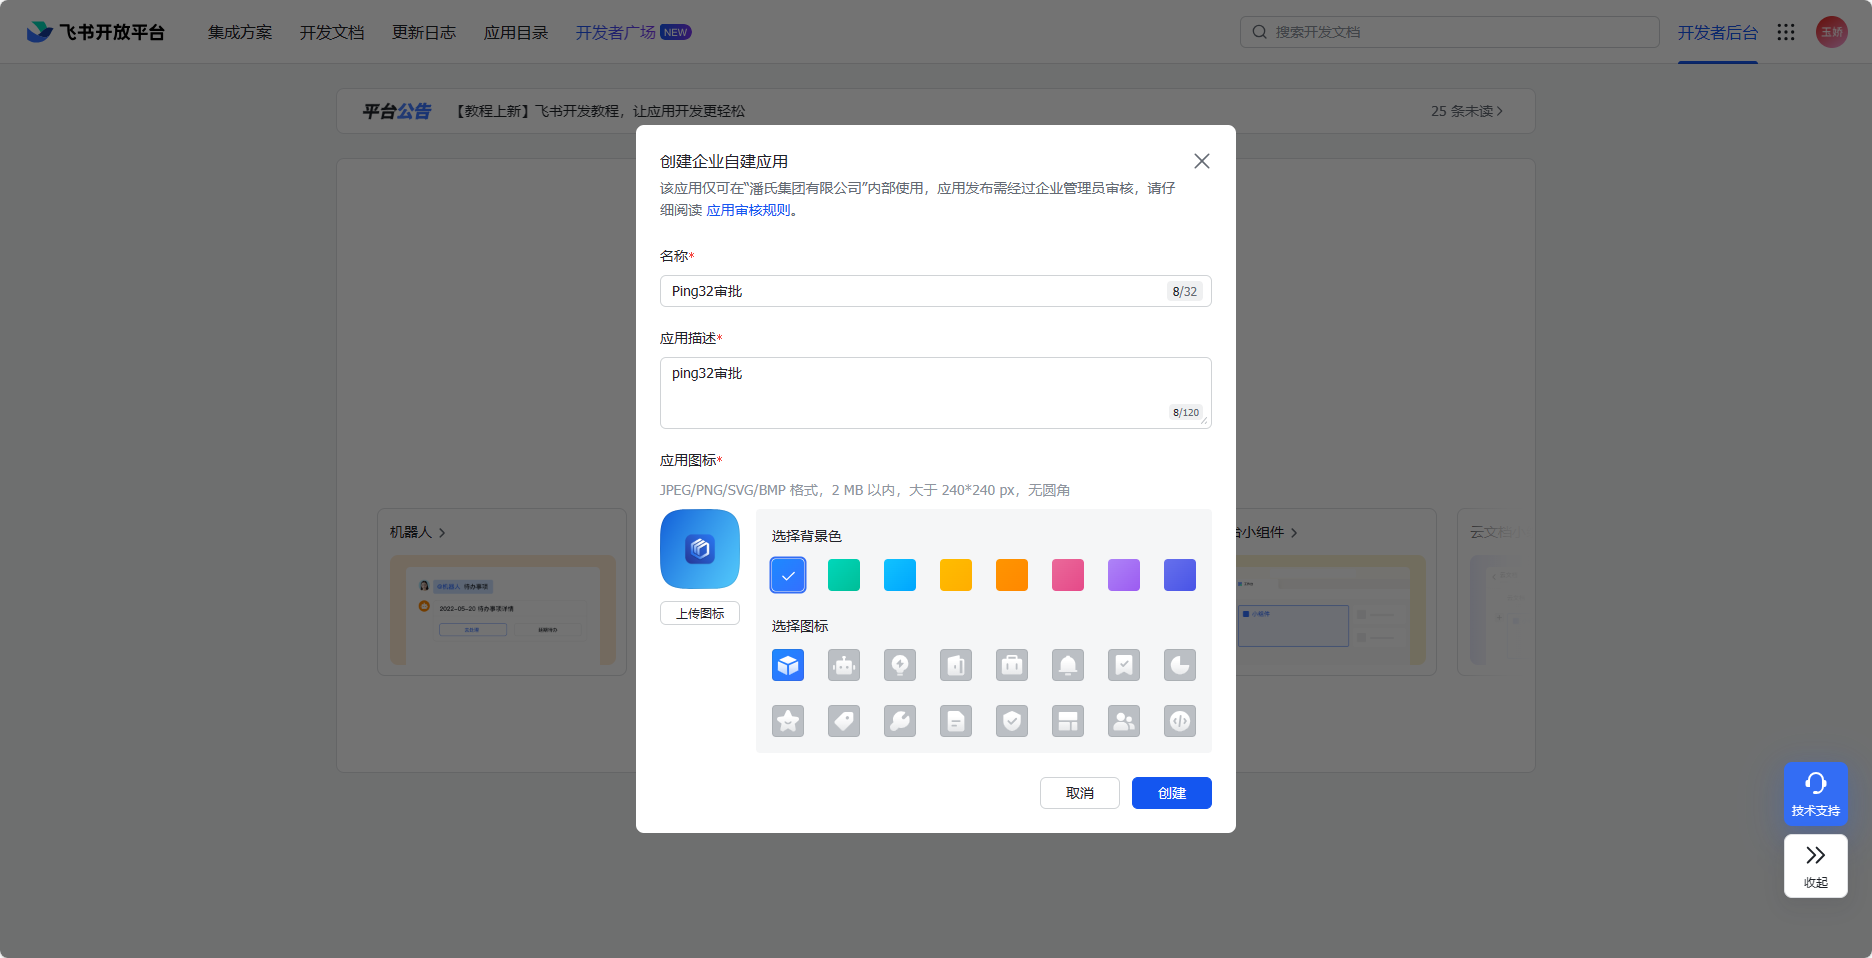Image resolution: width=1872 pixels, height=958 pixels.
Task: Expand the 小组件 section
Action: click(x=1267, y=532)
